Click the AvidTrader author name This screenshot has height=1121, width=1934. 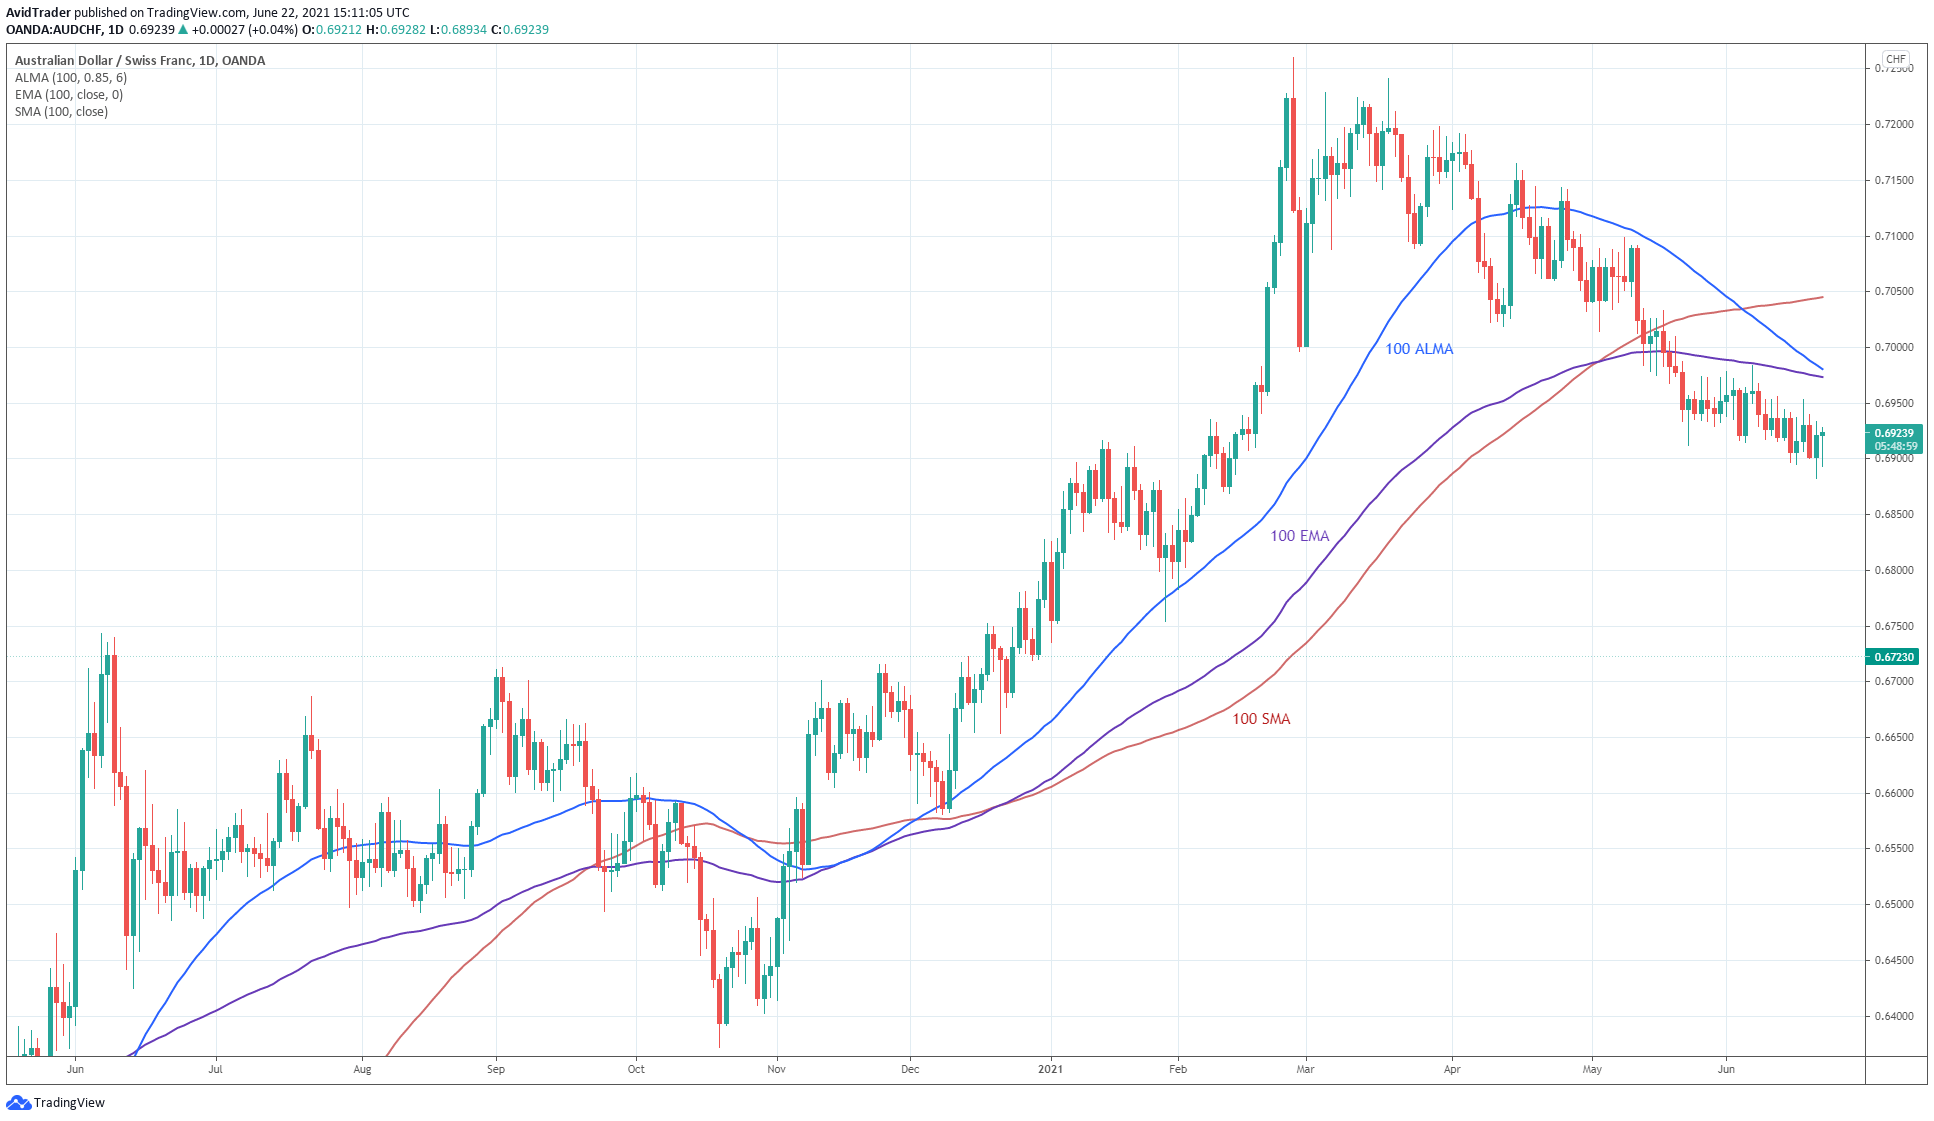(38, 12)
